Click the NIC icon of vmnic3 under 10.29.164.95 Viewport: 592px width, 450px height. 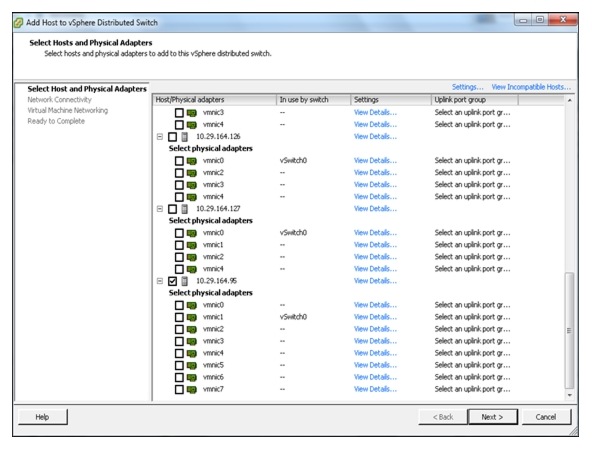(192, 342)
